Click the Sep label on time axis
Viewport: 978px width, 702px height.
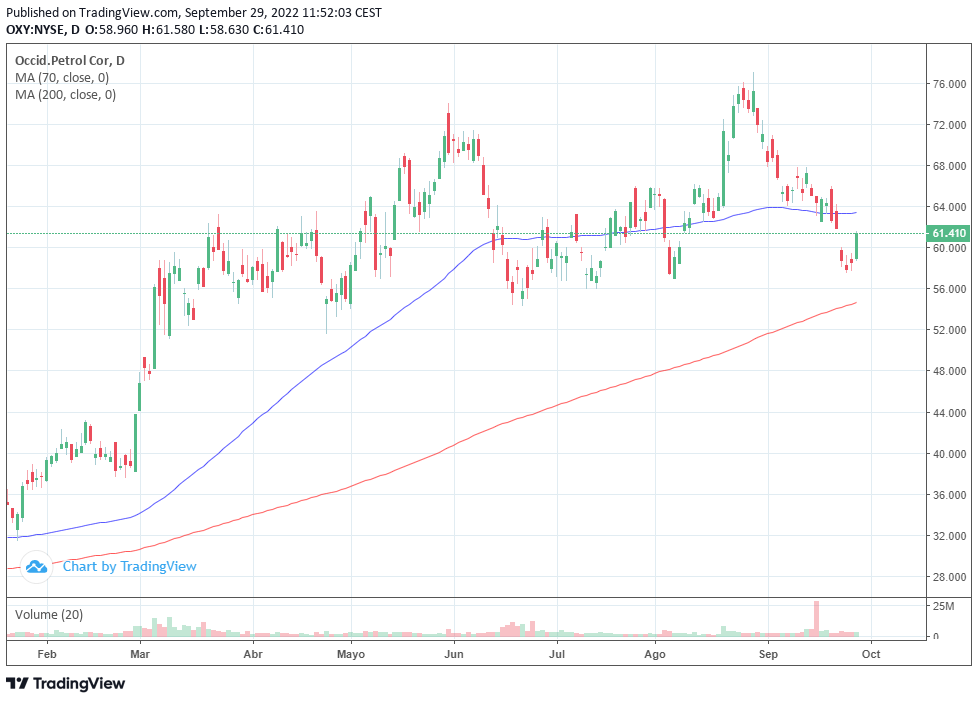tap(768, 654)
